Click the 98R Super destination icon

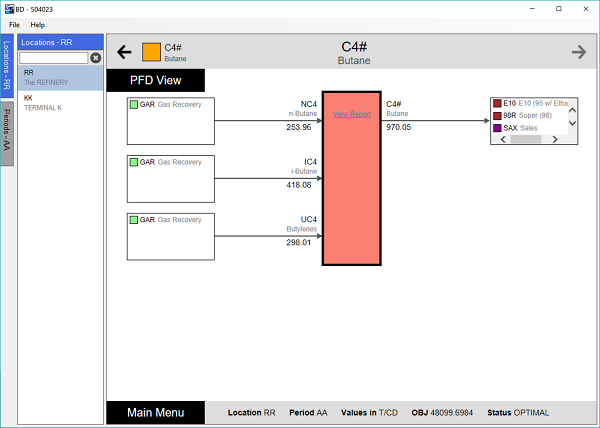pos(497,115)
